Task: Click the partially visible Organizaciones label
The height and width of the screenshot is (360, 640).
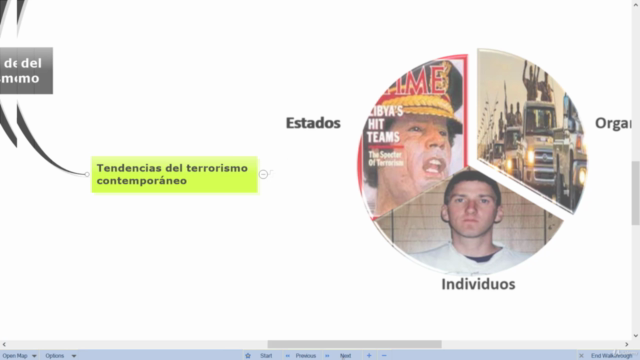Action: (613, 123)
